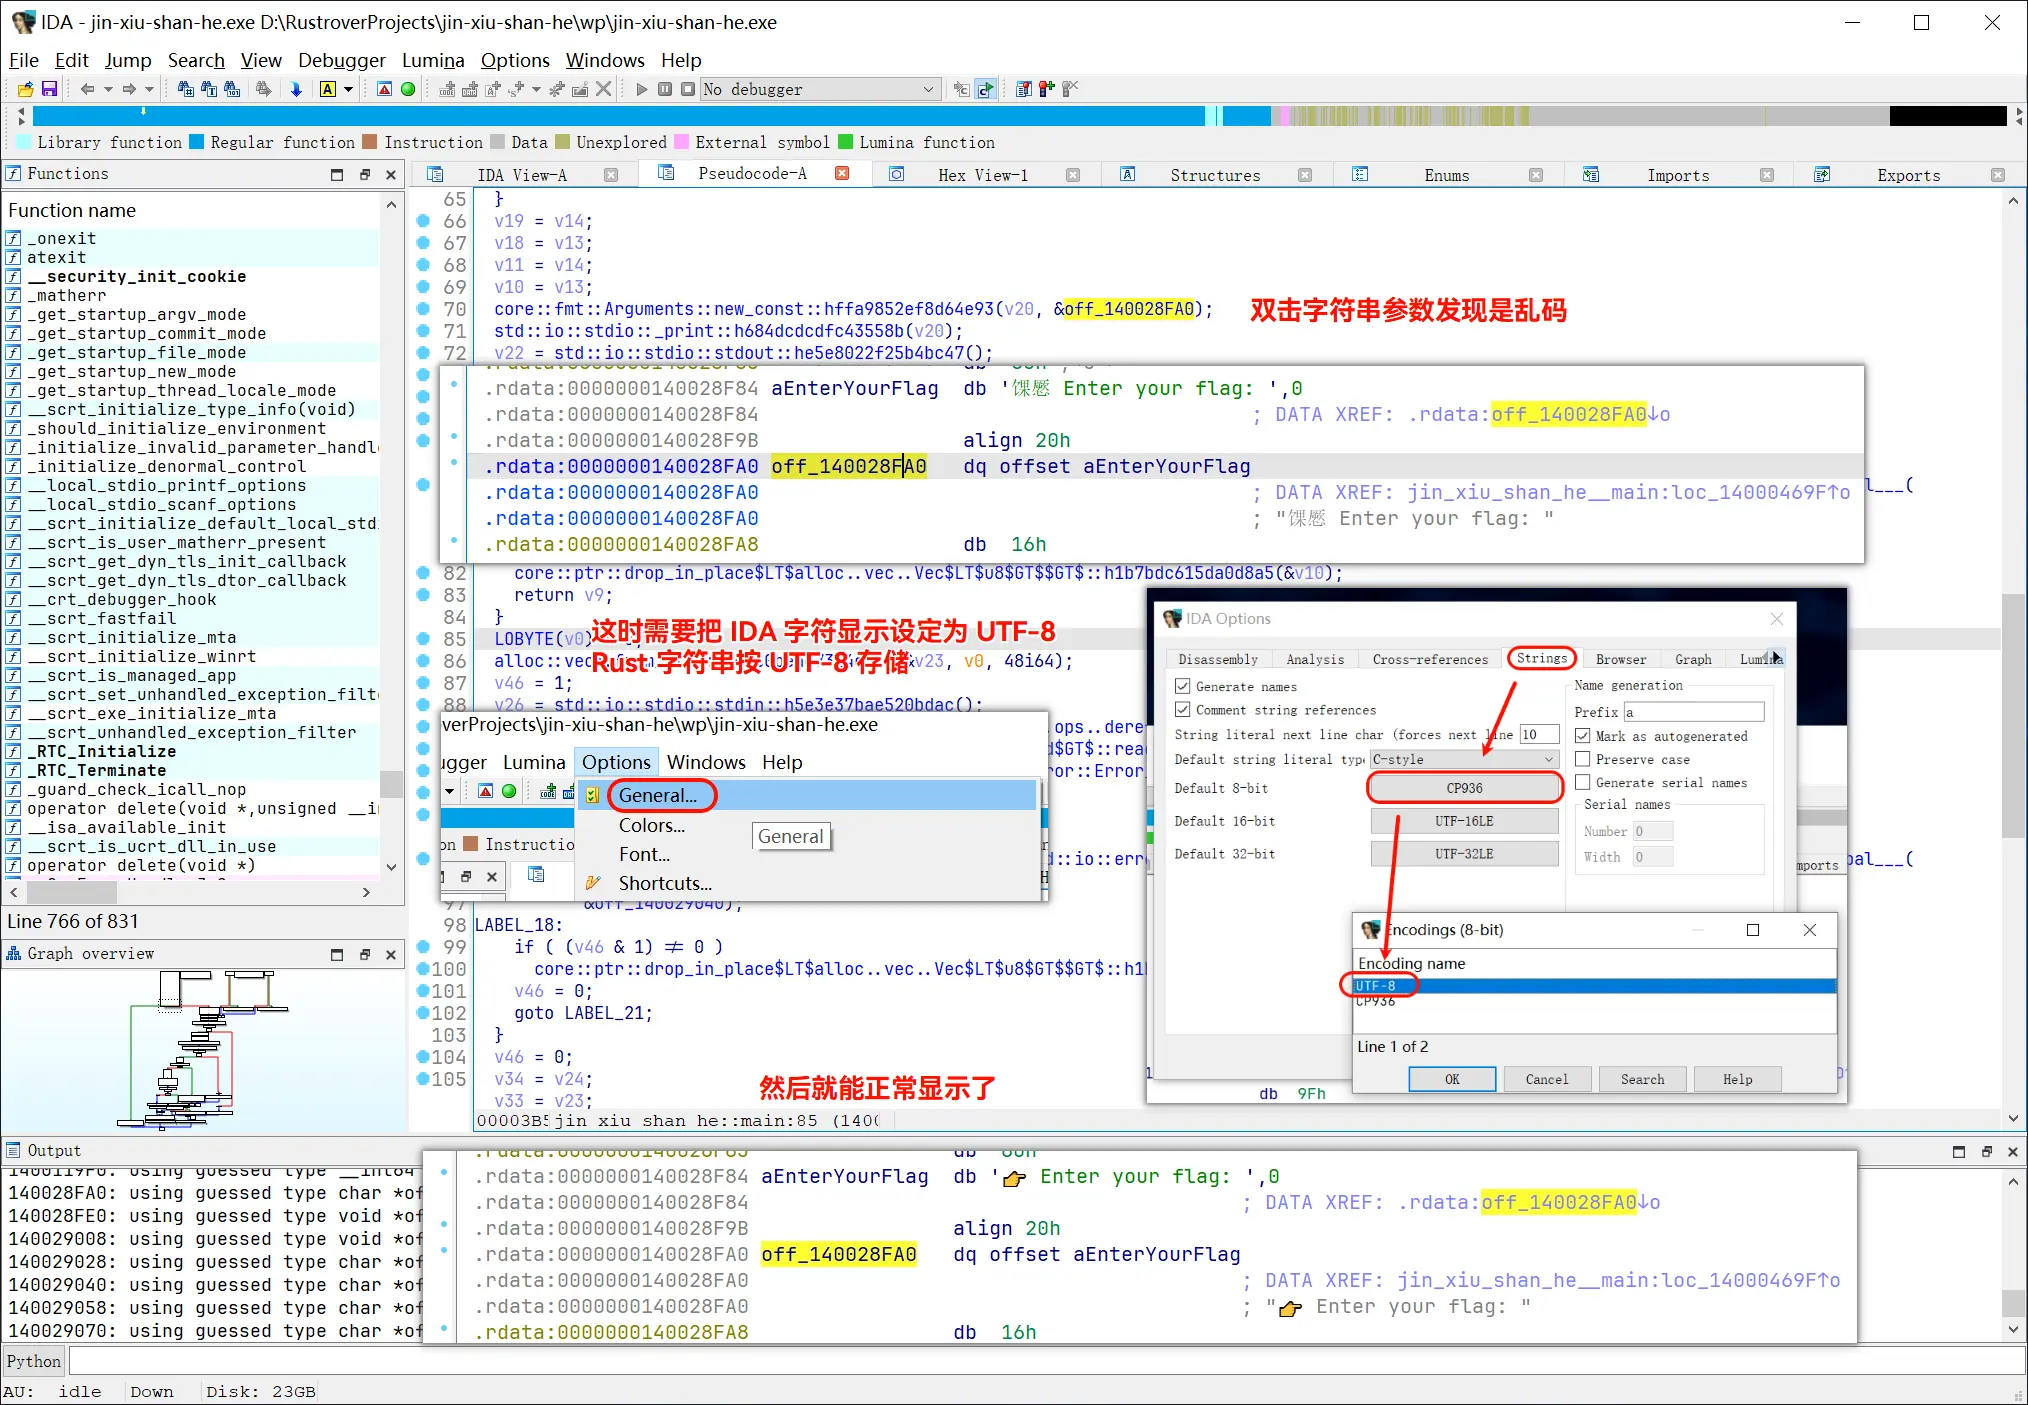Viewport: 2028px width, 1405px height.
Task: Uncheck Comment string references
Action: [1183, 710]
